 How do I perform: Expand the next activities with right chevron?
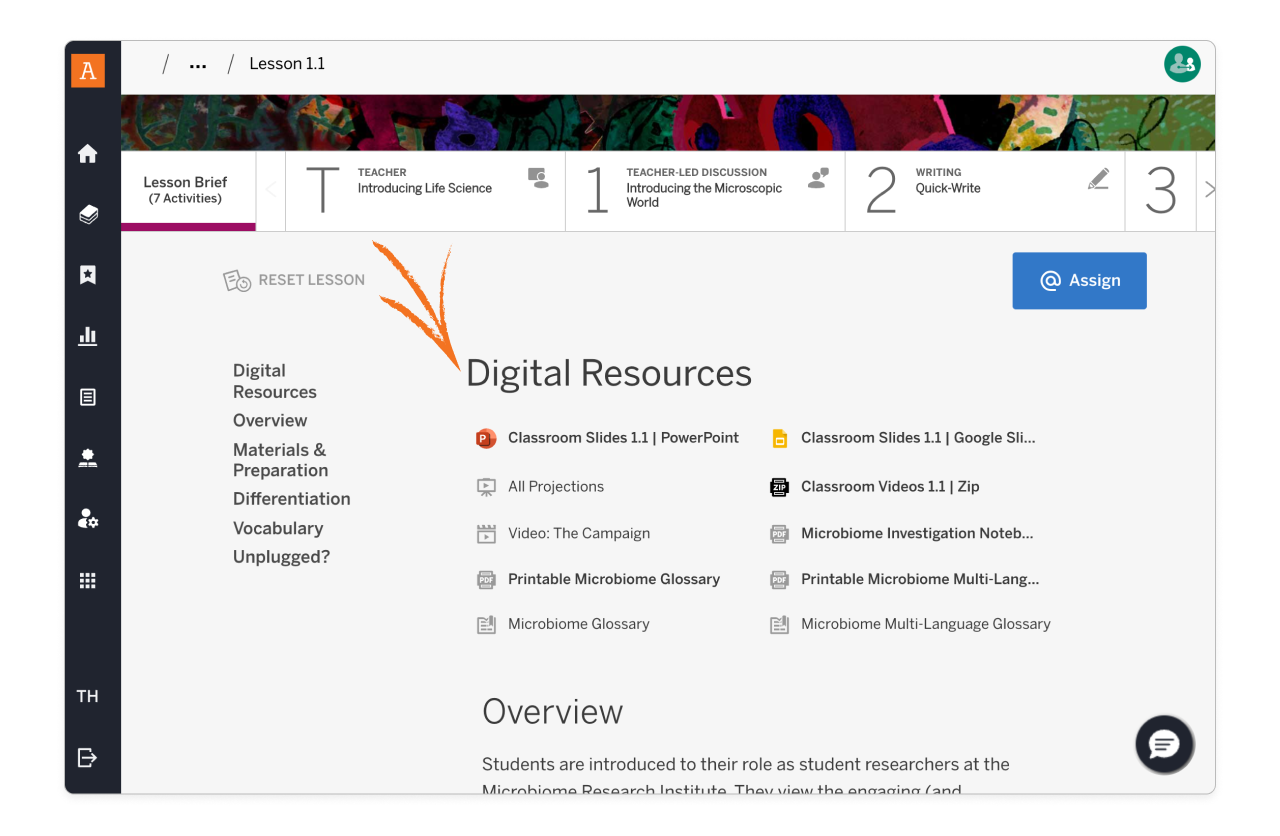point(1210,189)
